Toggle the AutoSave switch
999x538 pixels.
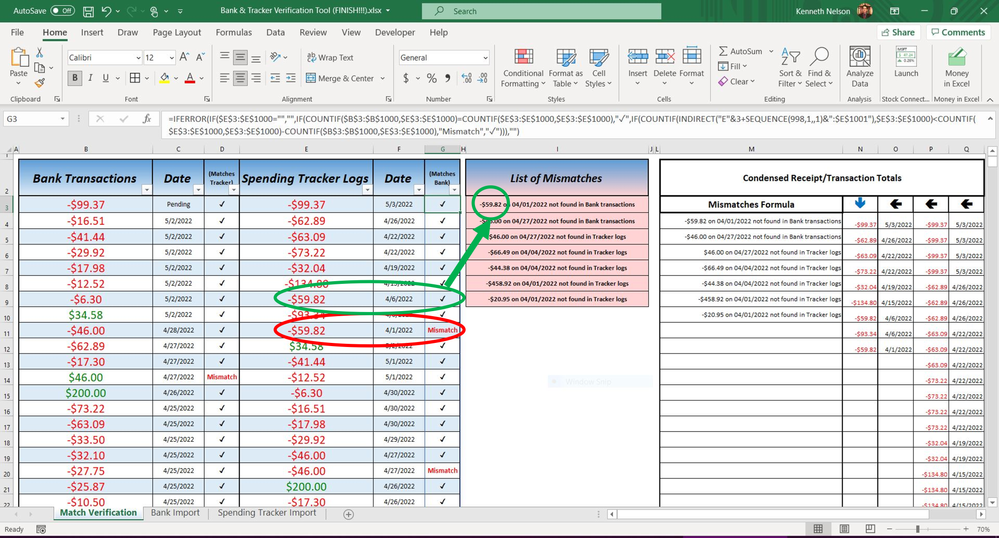pyautogui.click(x=62, y=11)
